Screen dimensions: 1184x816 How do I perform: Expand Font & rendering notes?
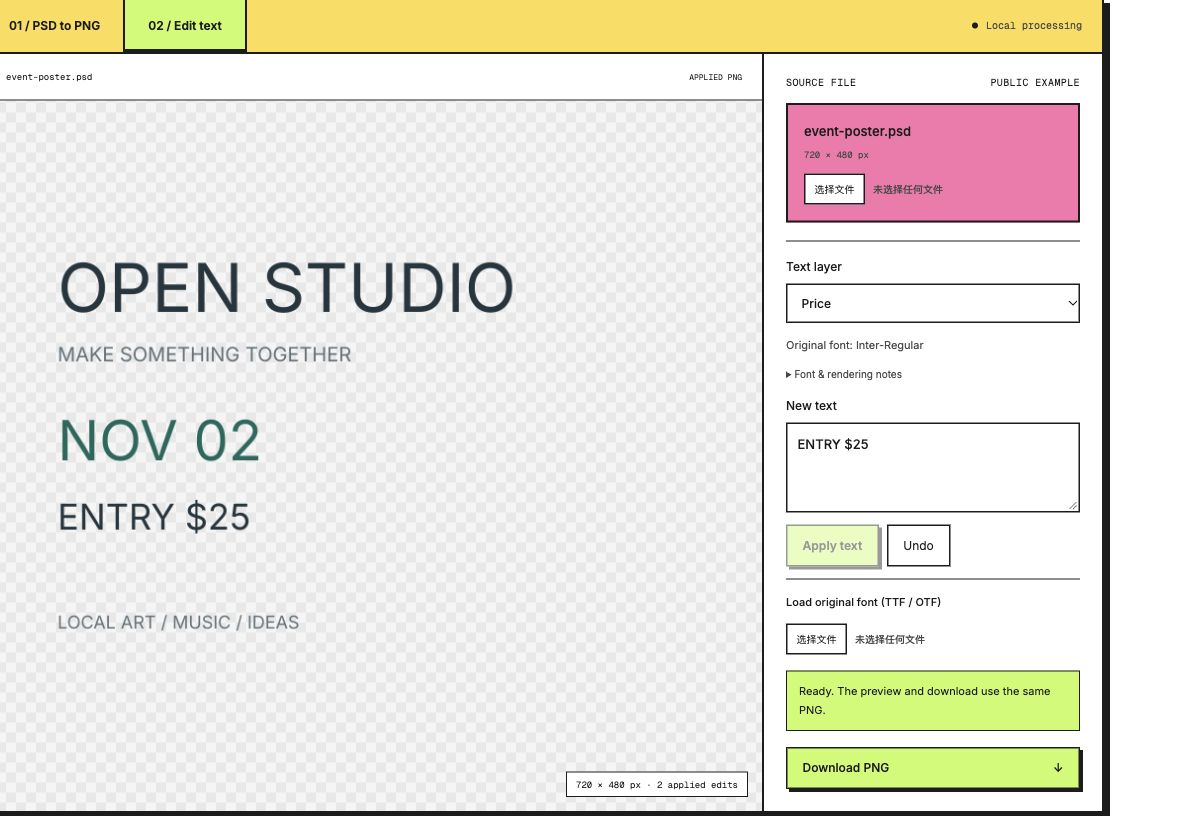point(844,374)
